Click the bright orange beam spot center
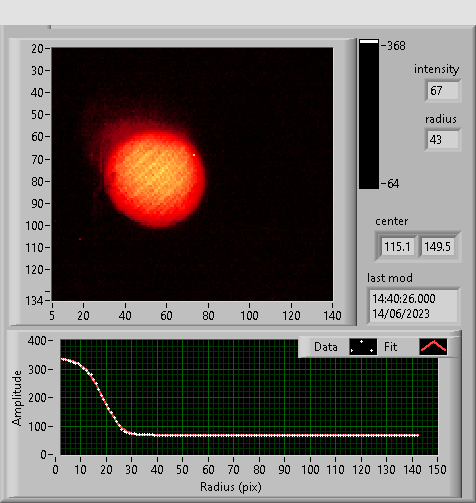Screen dimensions: 476x503 154,177
